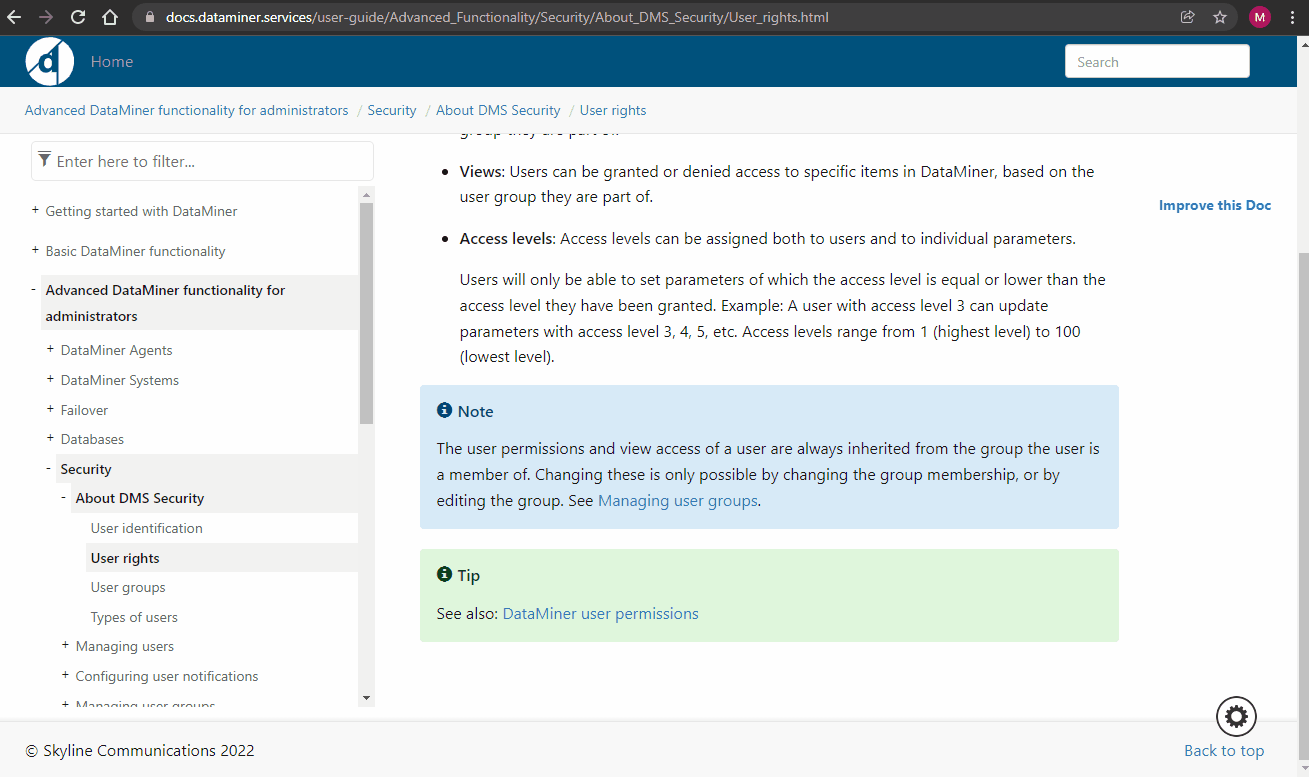Reload the page
The height and width of the screenshot is (777, 1309).
[78, 17]
